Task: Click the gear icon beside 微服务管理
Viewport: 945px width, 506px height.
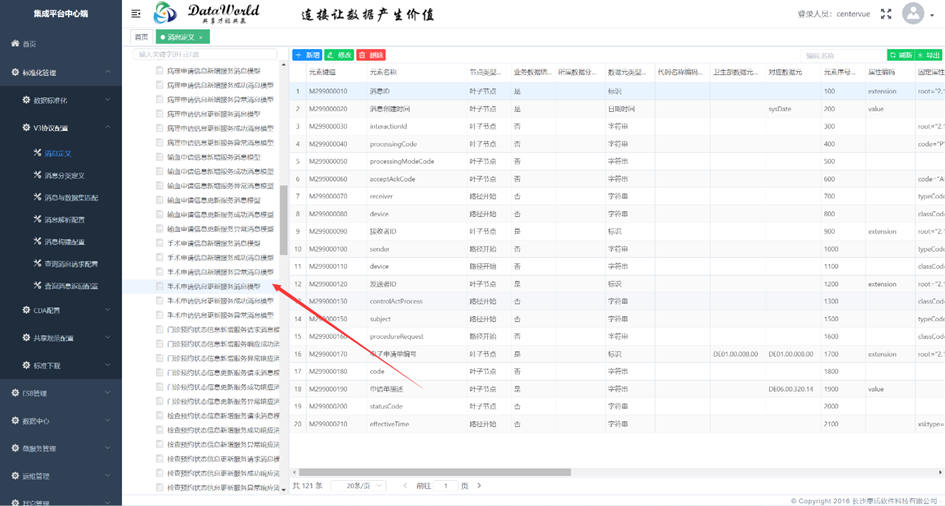Action: pos(15,448)
